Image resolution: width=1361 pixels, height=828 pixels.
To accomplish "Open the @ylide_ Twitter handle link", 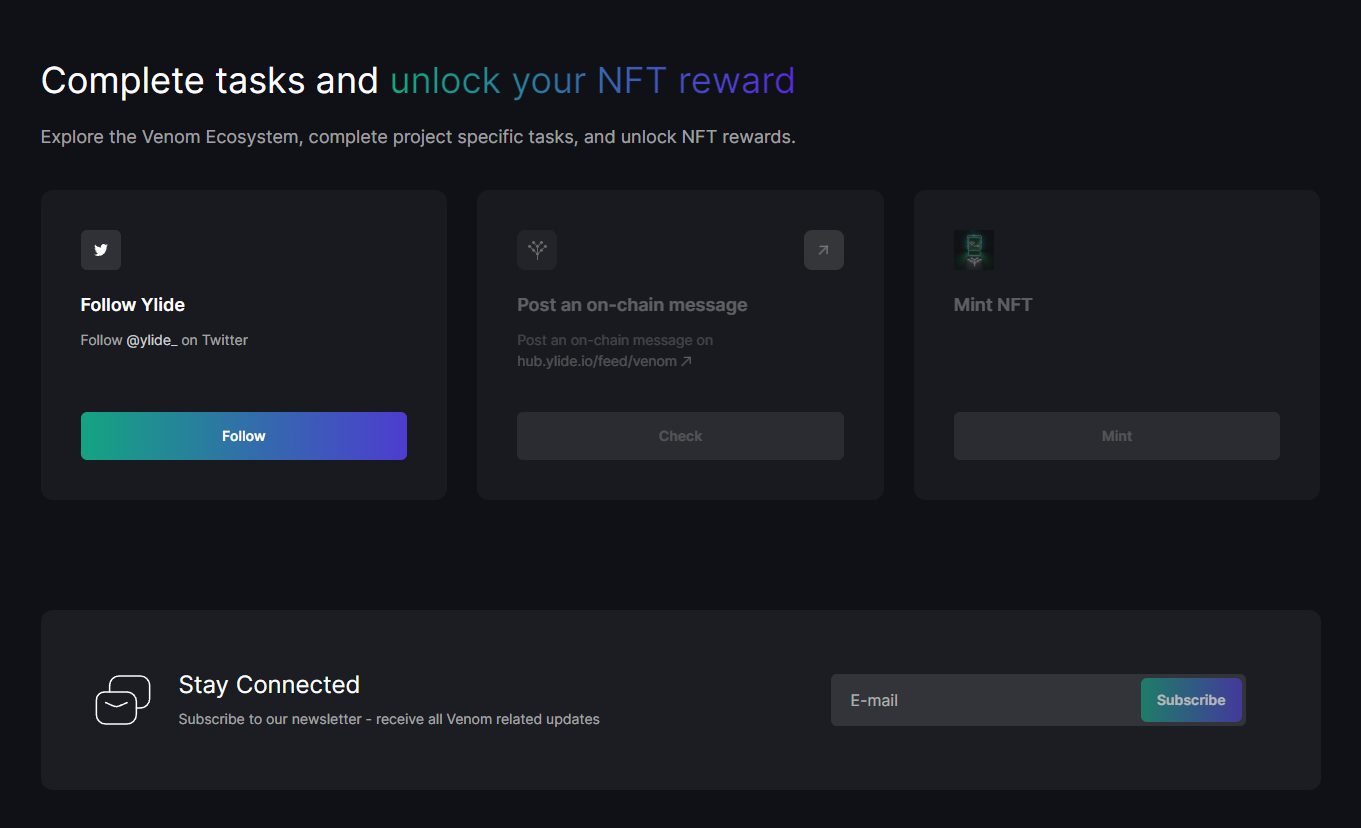I will point(152,340).
